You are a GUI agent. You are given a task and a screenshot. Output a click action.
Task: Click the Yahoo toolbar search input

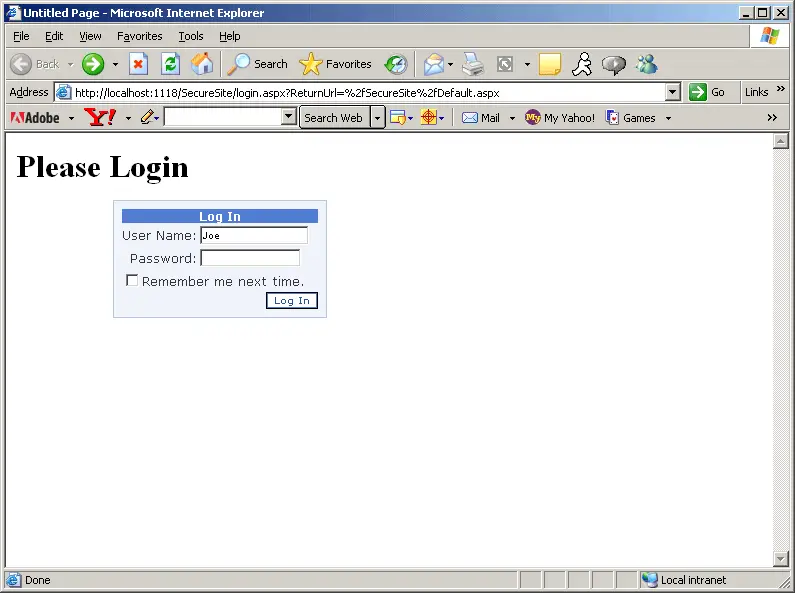tap(223, 117)
